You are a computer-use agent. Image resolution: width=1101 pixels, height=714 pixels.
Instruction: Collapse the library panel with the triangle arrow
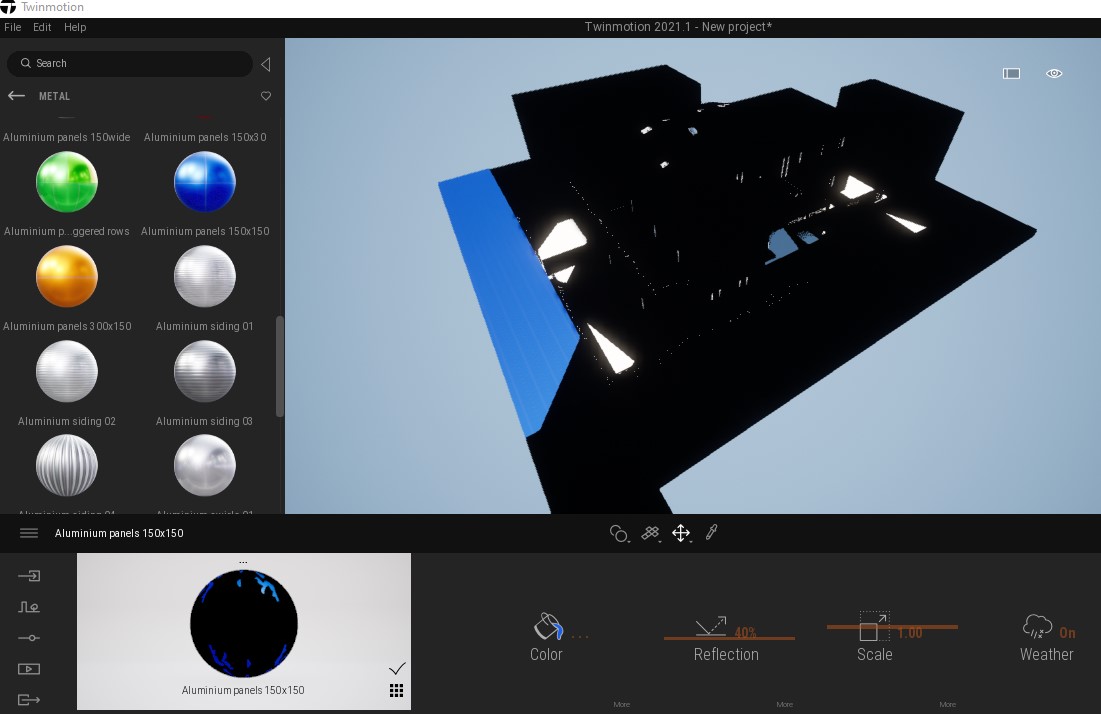pyautogui.click(x=265, y=65)
